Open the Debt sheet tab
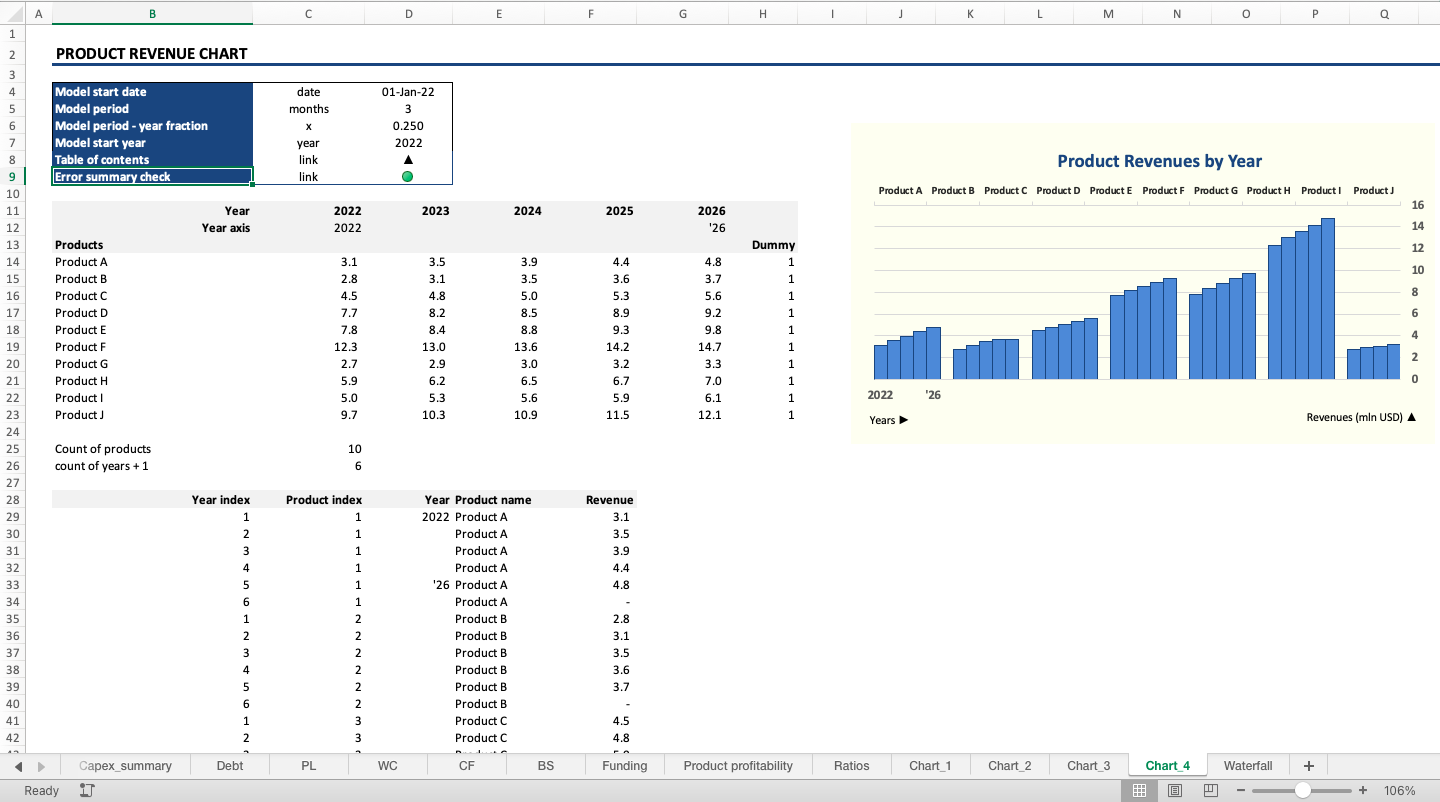The image size is (1440, 802). (230, 766)
